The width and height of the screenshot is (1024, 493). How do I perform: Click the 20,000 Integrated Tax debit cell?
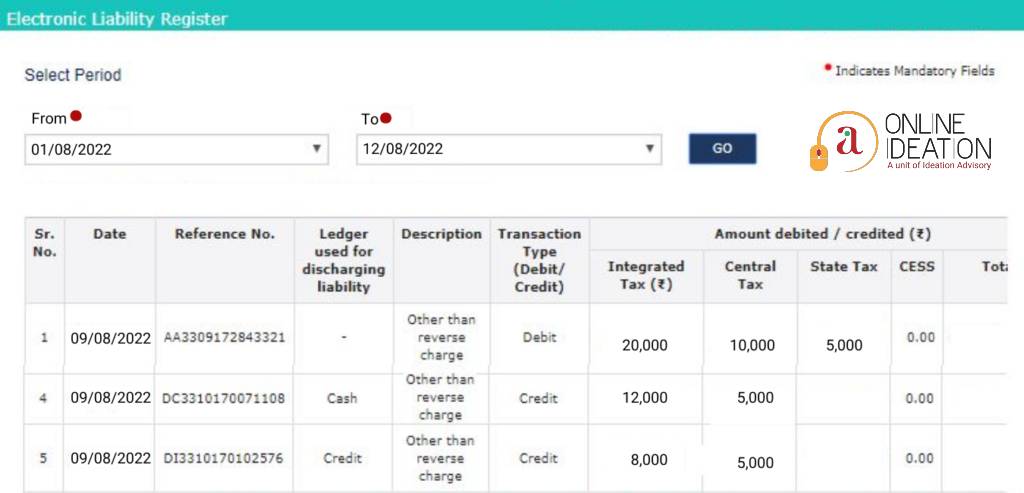coord(645,345)
